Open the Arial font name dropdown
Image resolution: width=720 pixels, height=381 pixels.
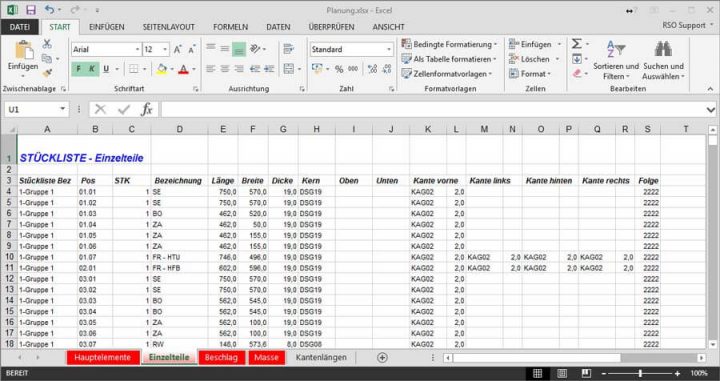click(137, 49)
